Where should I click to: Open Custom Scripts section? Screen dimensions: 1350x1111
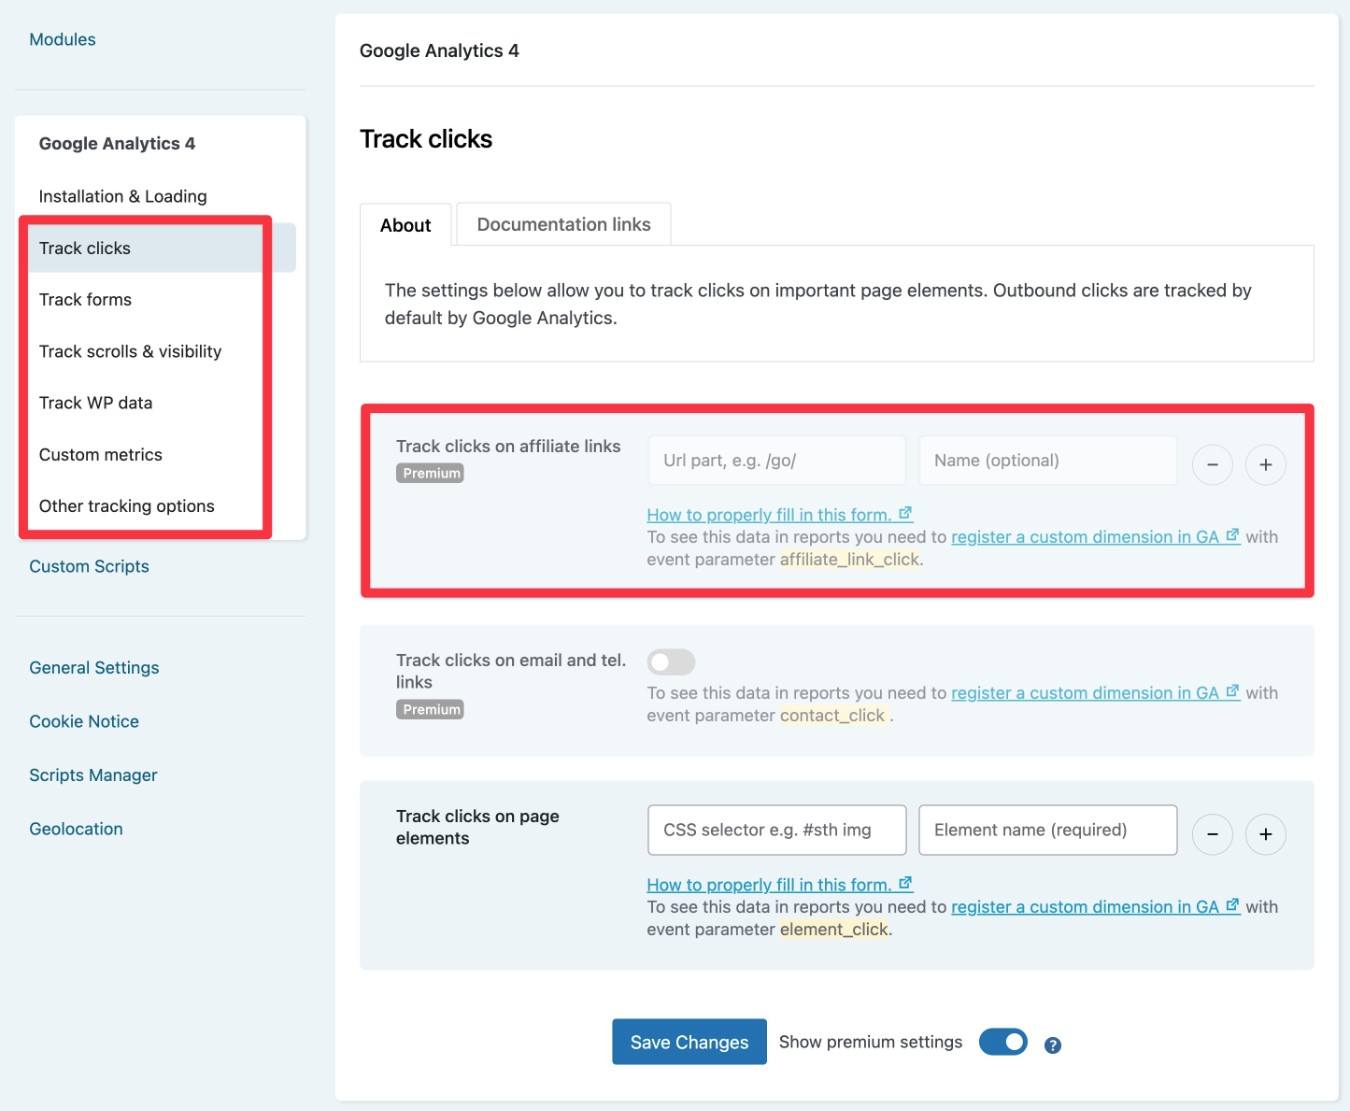(x=89, y=566)
